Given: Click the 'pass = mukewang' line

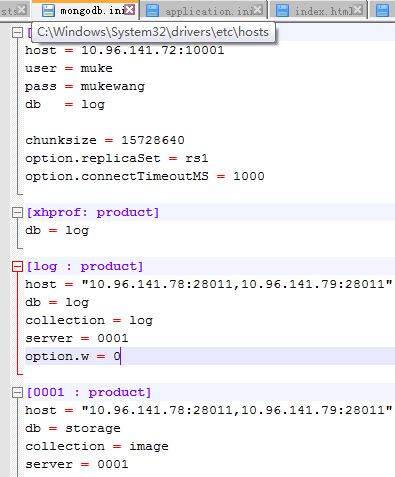Looking at the screenshot, I should pyautogui.click(x=85, y=86).
